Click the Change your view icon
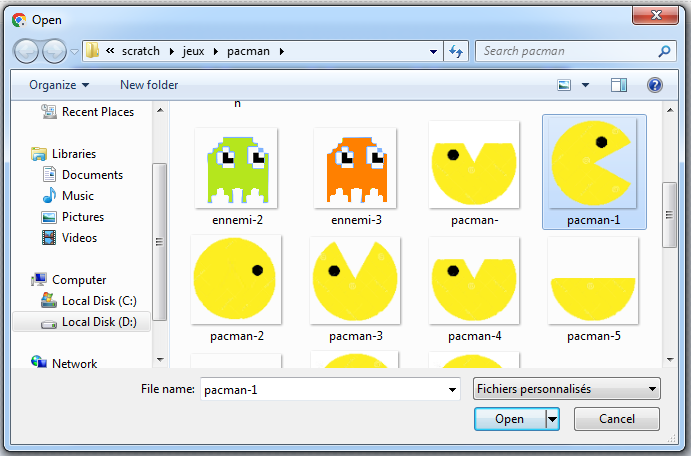Screen dimensions: 691x456 click(x=564, y=85)
